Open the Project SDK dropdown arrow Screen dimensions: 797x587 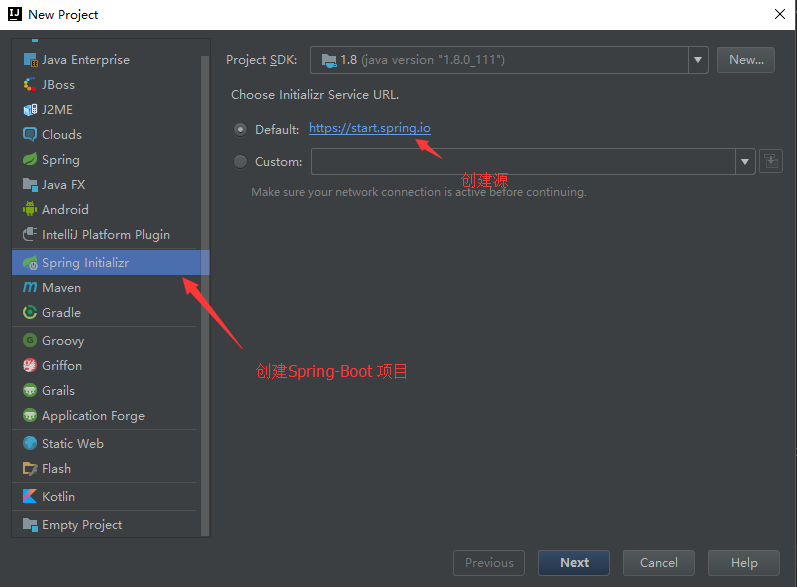(x=698, y=60)
